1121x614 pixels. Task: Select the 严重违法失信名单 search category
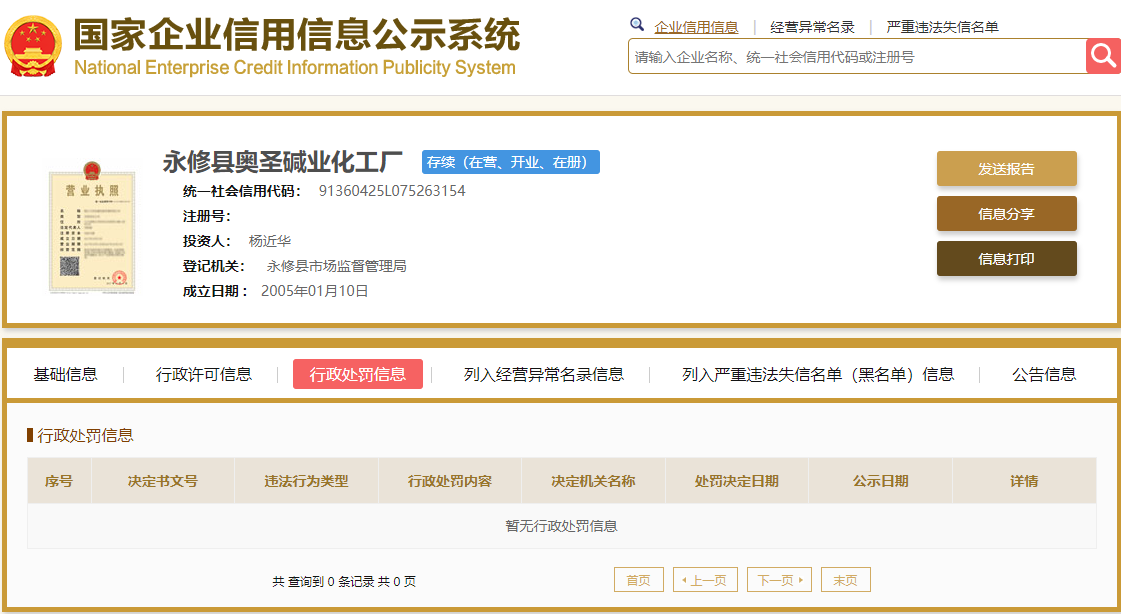pos(942,27)
